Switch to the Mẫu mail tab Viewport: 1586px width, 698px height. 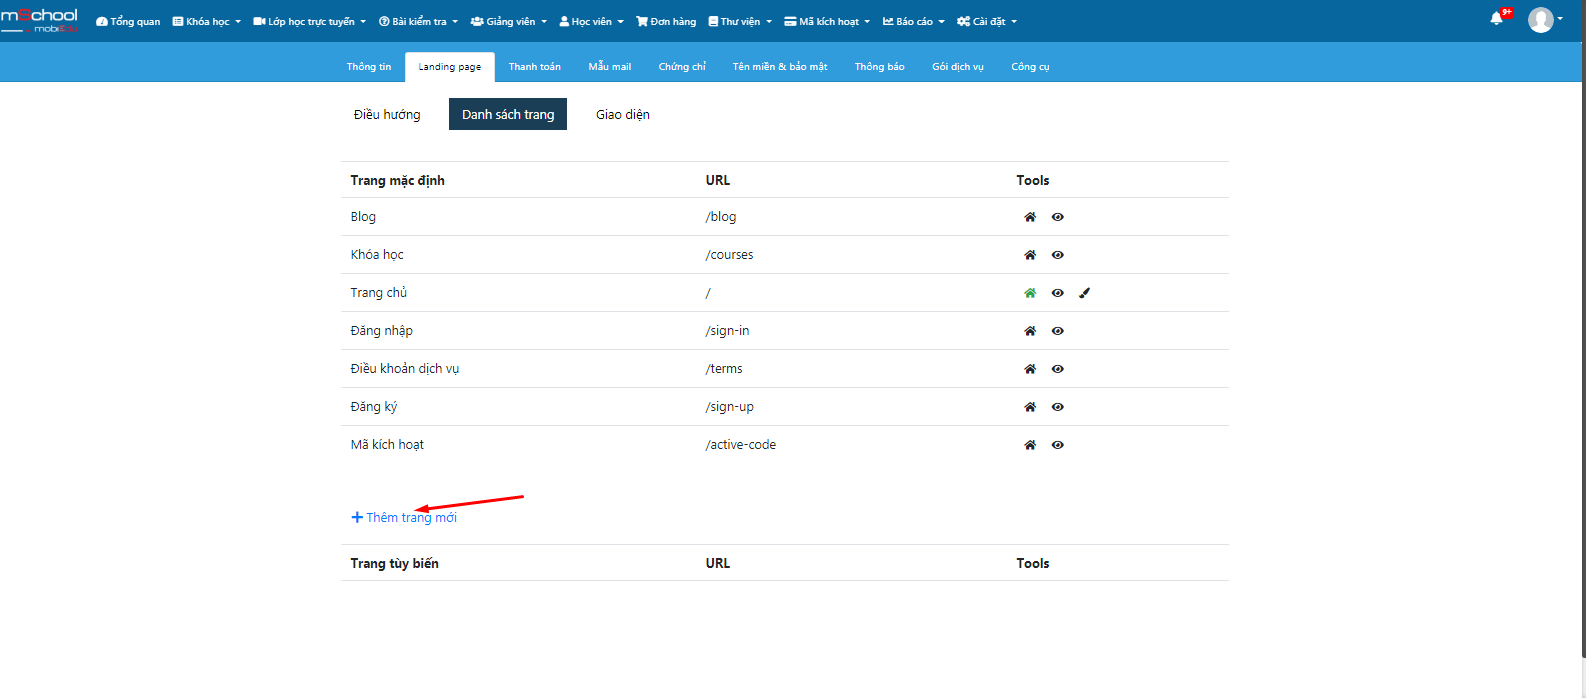(610, 67)
